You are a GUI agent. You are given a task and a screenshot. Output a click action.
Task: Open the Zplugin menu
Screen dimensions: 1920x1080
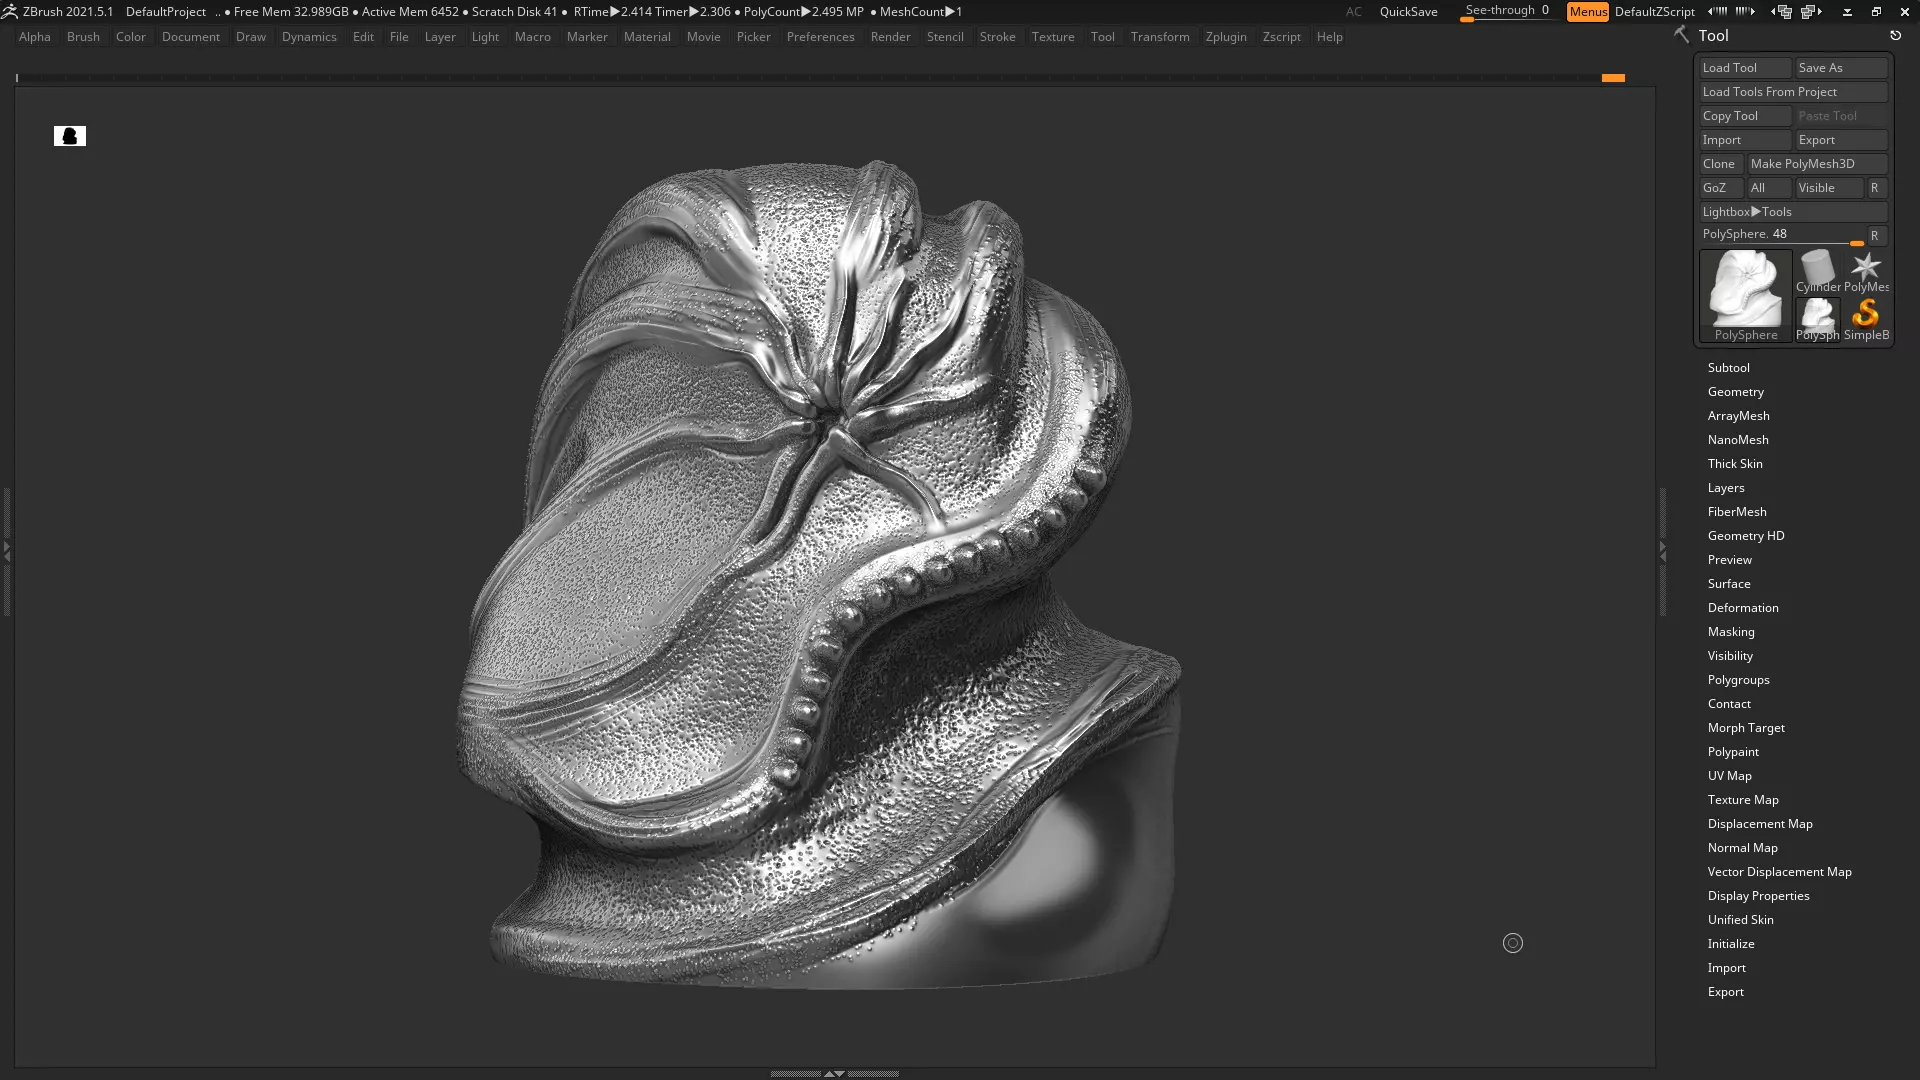tap(1226, 37)
